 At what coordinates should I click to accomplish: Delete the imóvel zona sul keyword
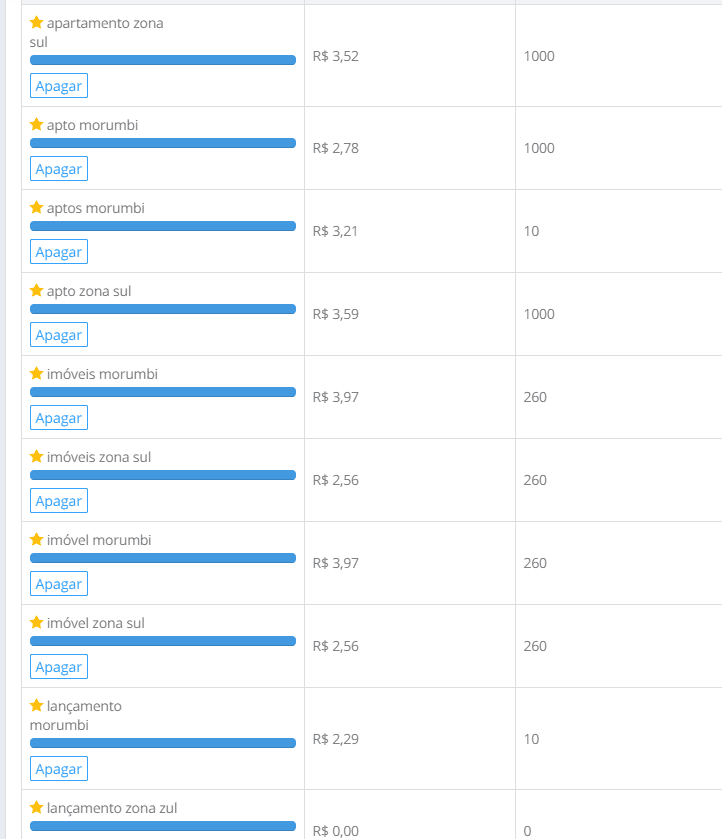pyautogui.click(x=59, y=667)
